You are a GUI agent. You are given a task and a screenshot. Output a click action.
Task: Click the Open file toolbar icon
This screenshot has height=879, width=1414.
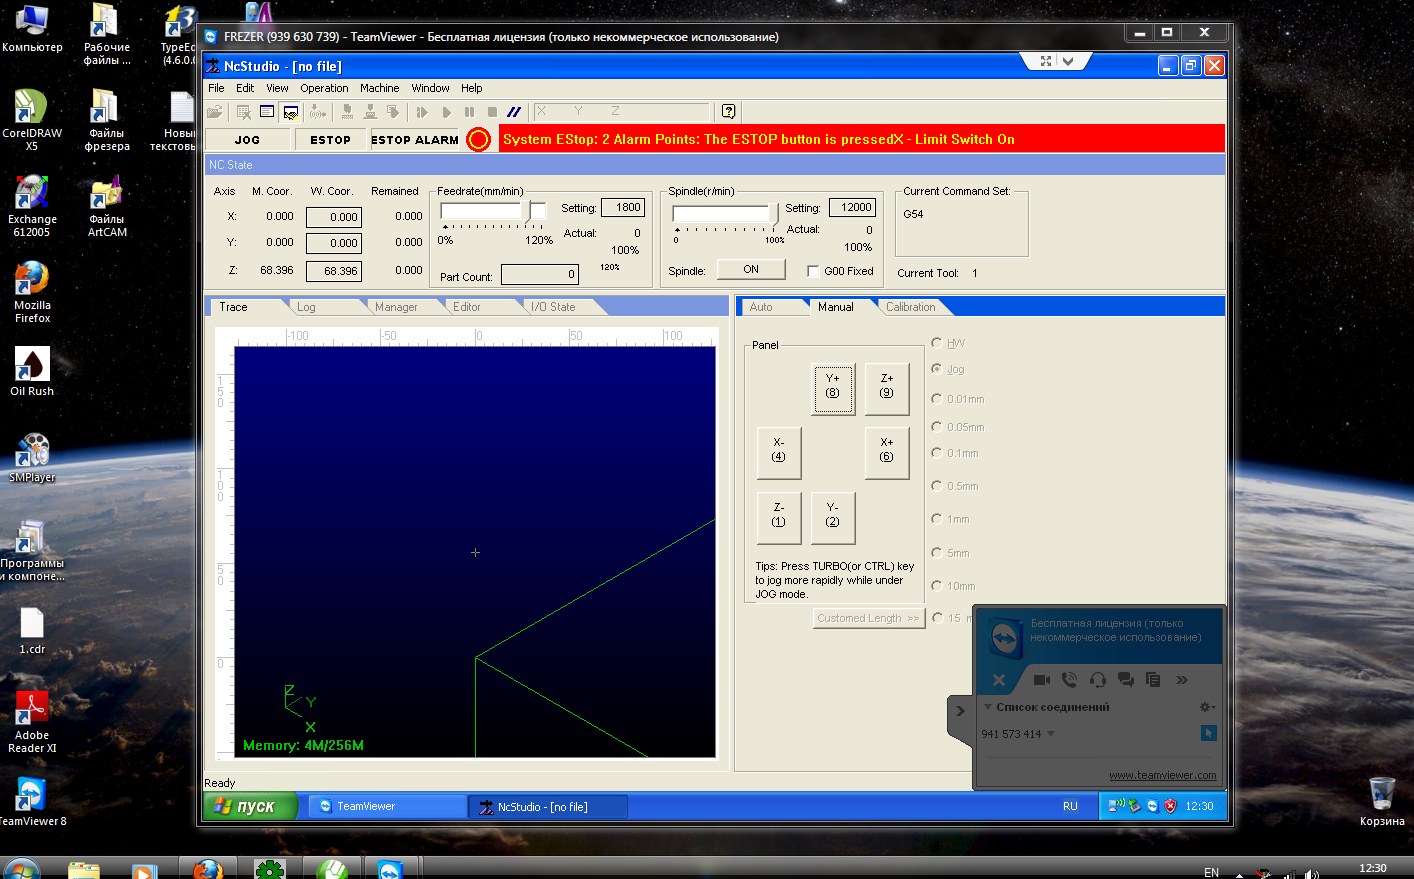coord(215,112)
